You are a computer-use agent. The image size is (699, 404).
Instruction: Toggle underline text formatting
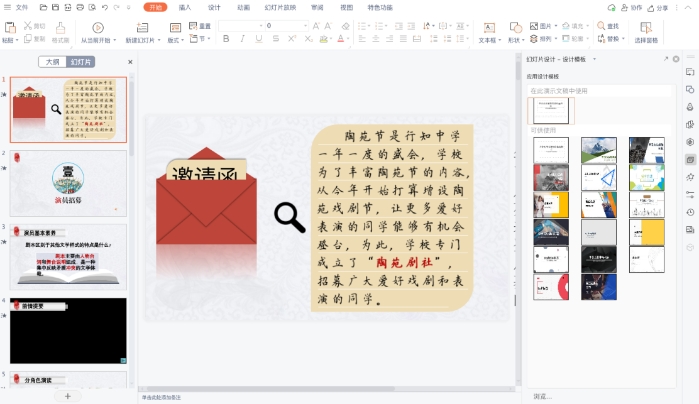256,39
